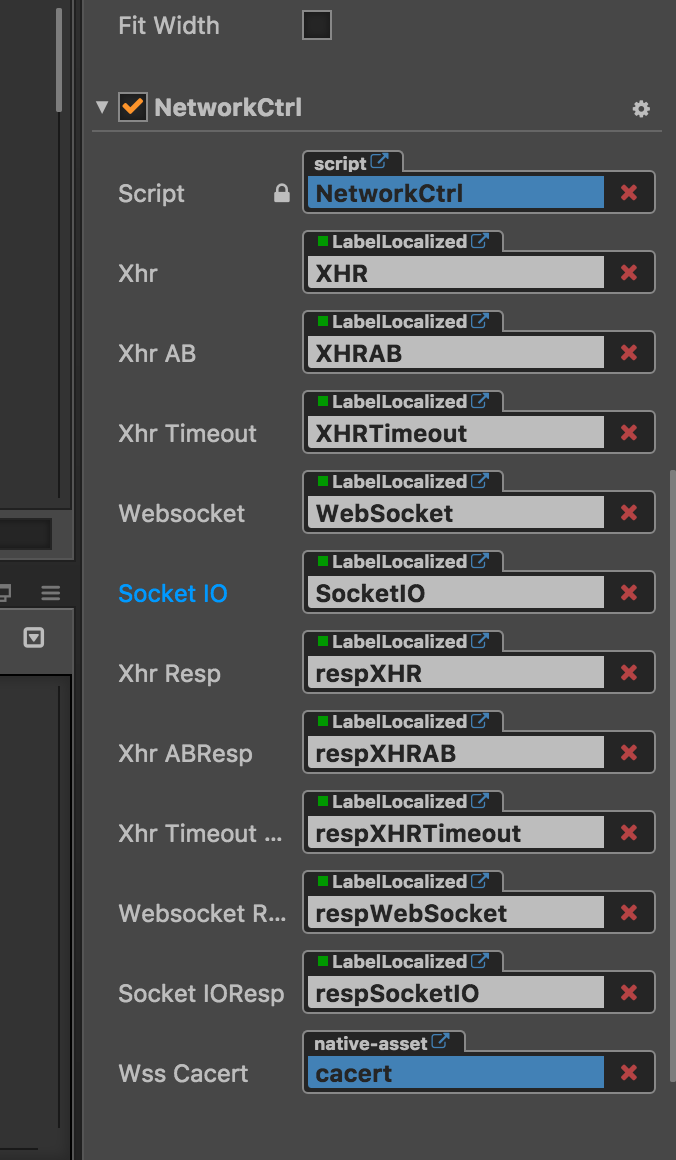Click the lock icon beside the Script property
This screenshot has height=1160, width=676.
click(281, 193)
